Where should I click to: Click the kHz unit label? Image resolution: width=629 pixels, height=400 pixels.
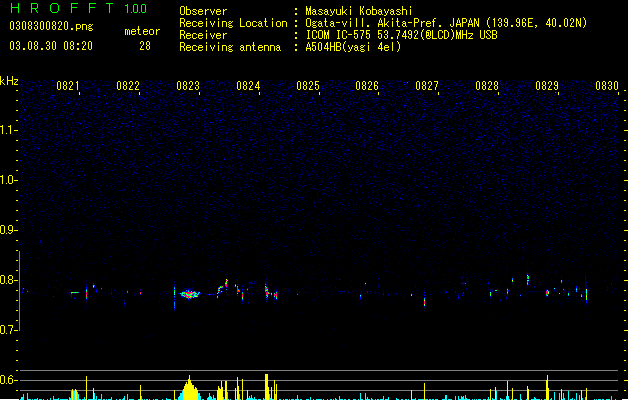[x=9, y=81]
